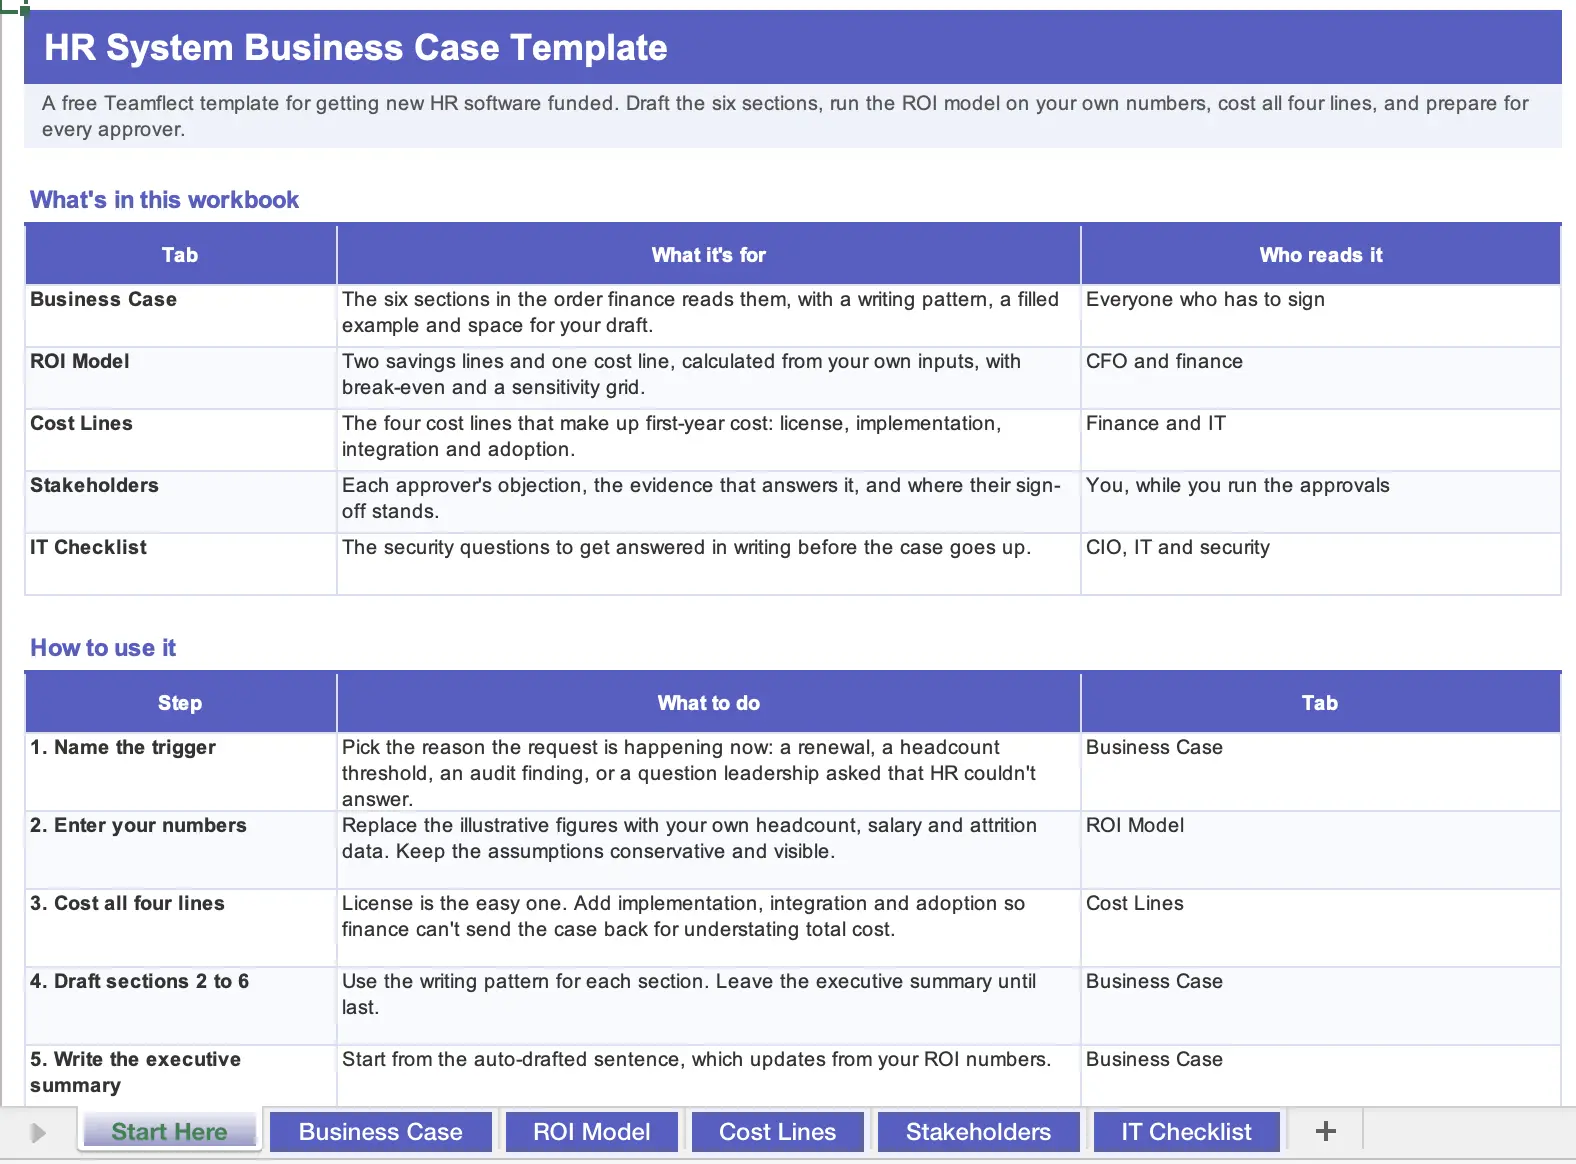Select the Stakeholders row label cell

tap(180, 502)
